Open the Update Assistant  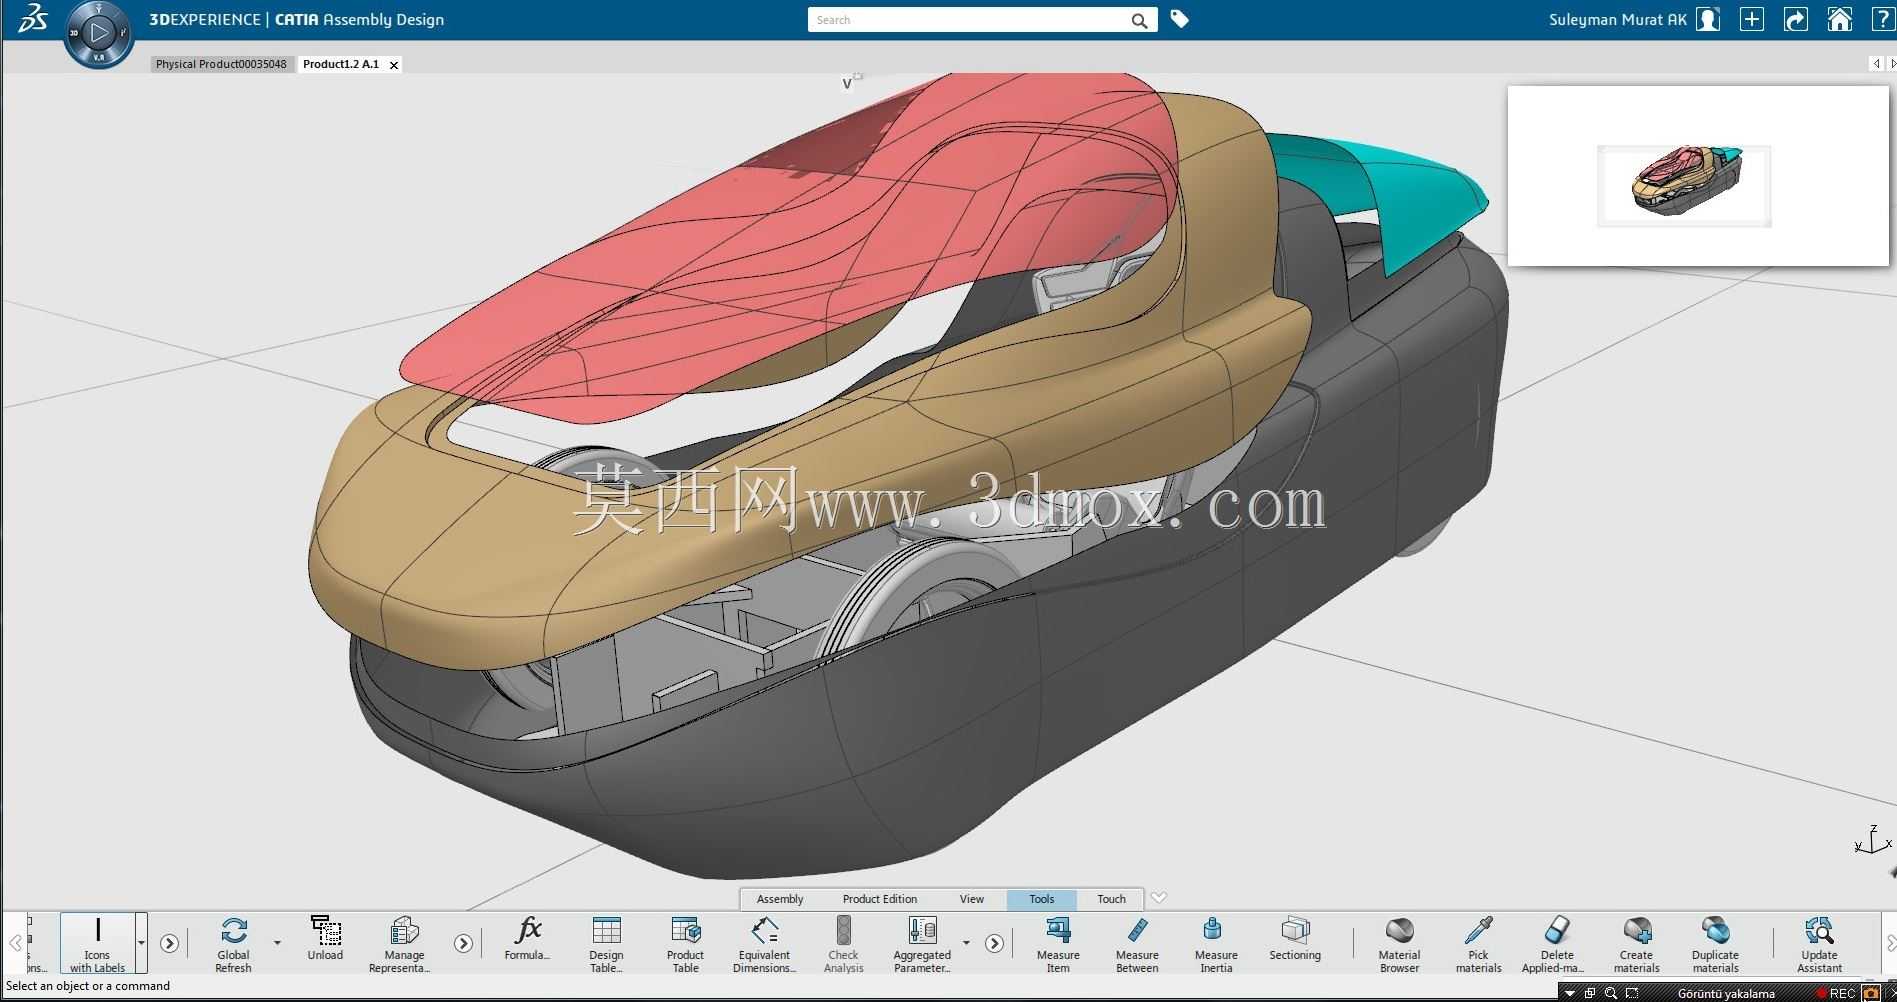(x=1819, y=943)
